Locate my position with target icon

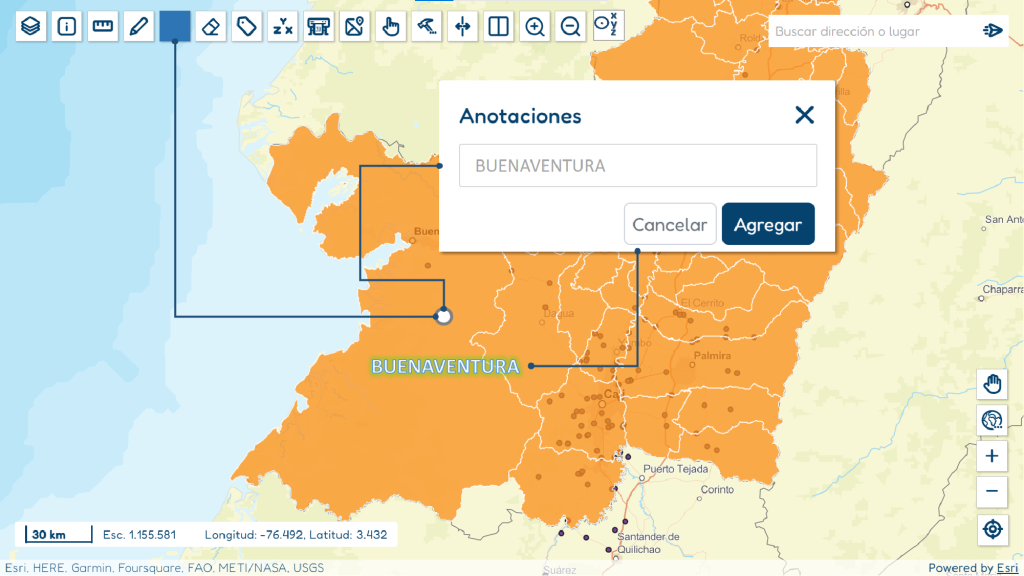click(x=992, y=528)
